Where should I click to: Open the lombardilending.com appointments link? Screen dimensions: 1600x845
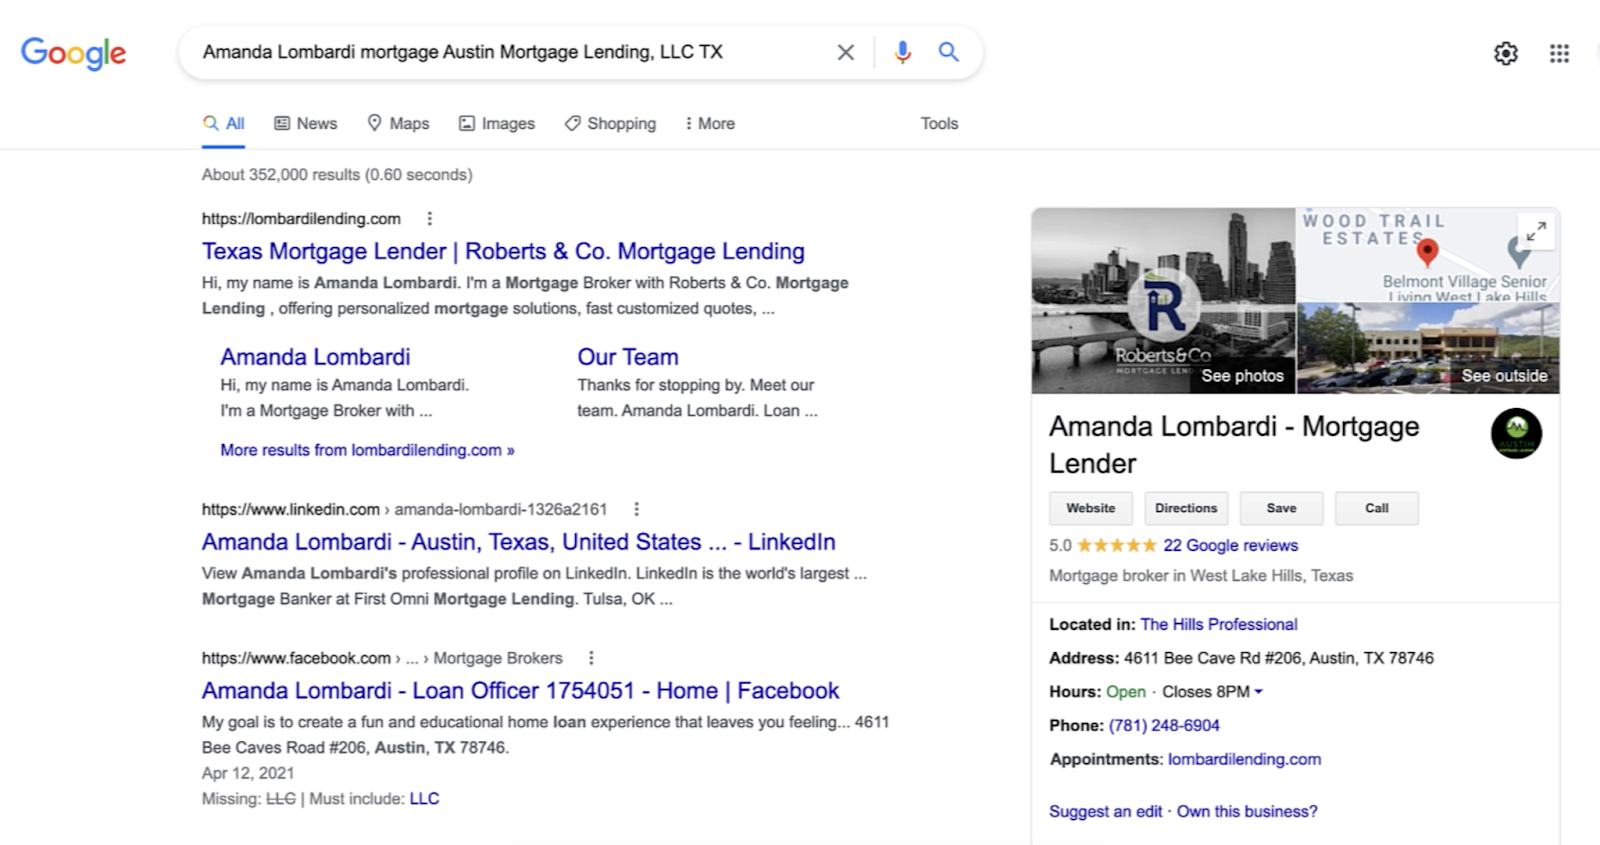[1244, 760]
